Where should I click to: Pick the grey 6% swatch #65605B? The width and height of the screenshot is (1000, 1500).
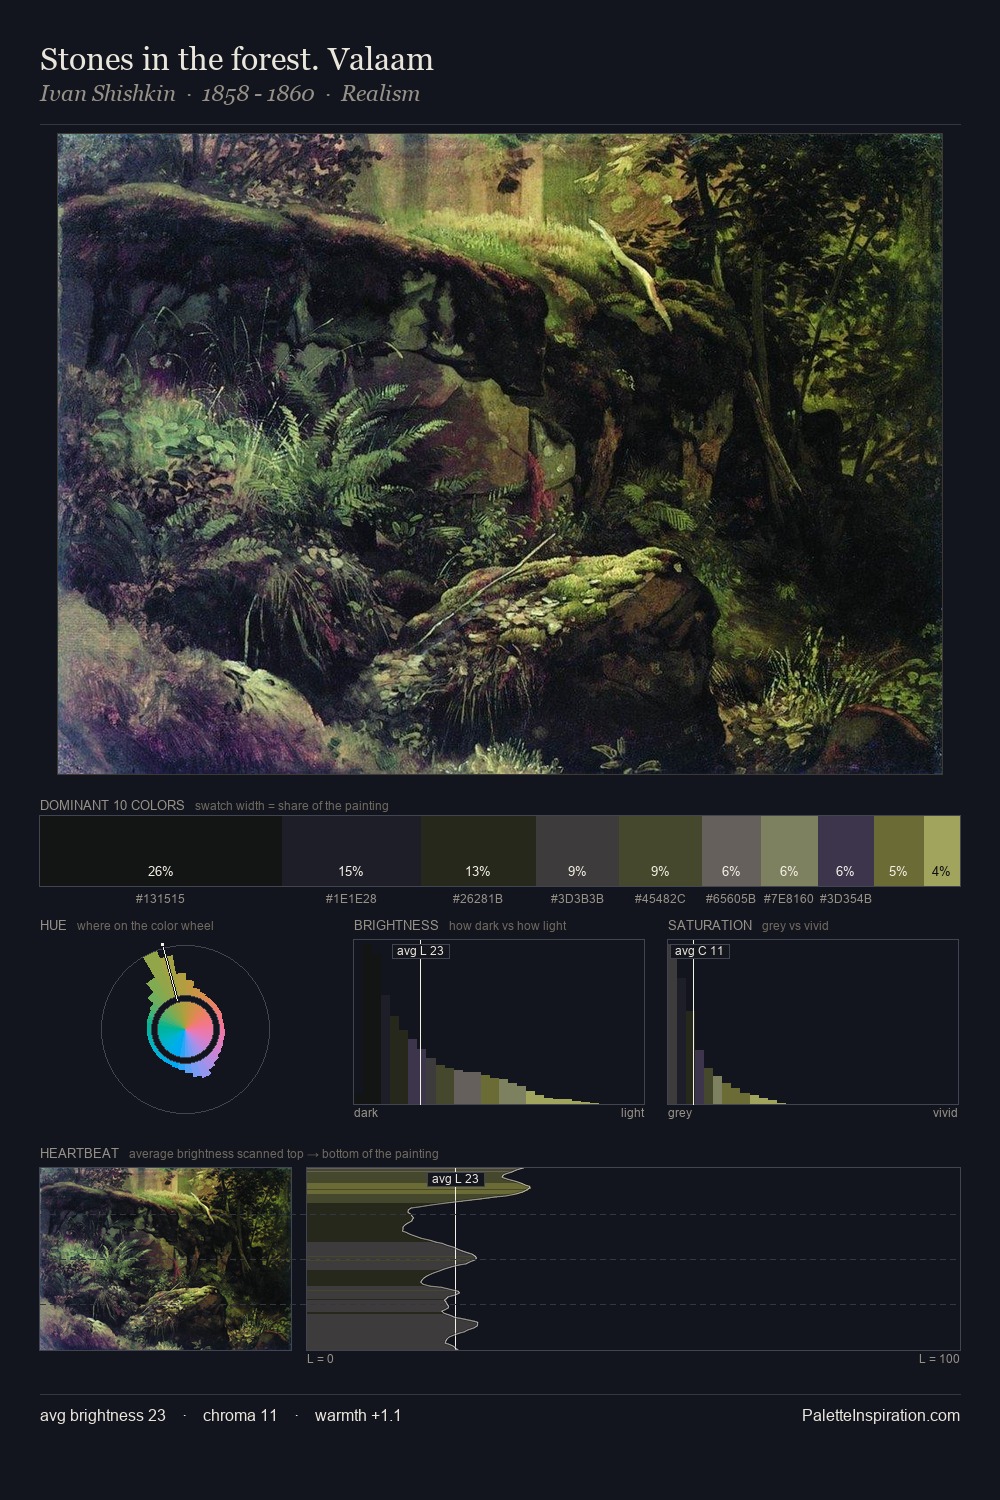tap(731, 851)
